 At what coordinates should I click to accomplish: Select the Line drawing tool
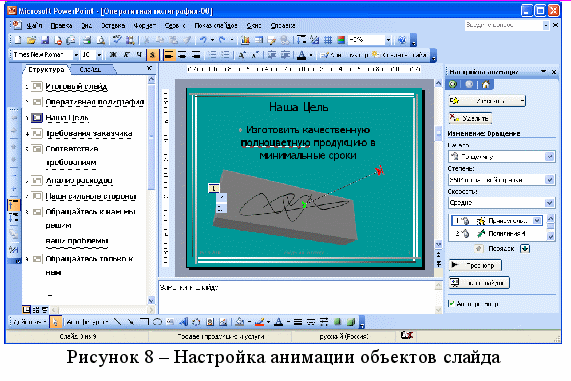[x=117, y=322]
